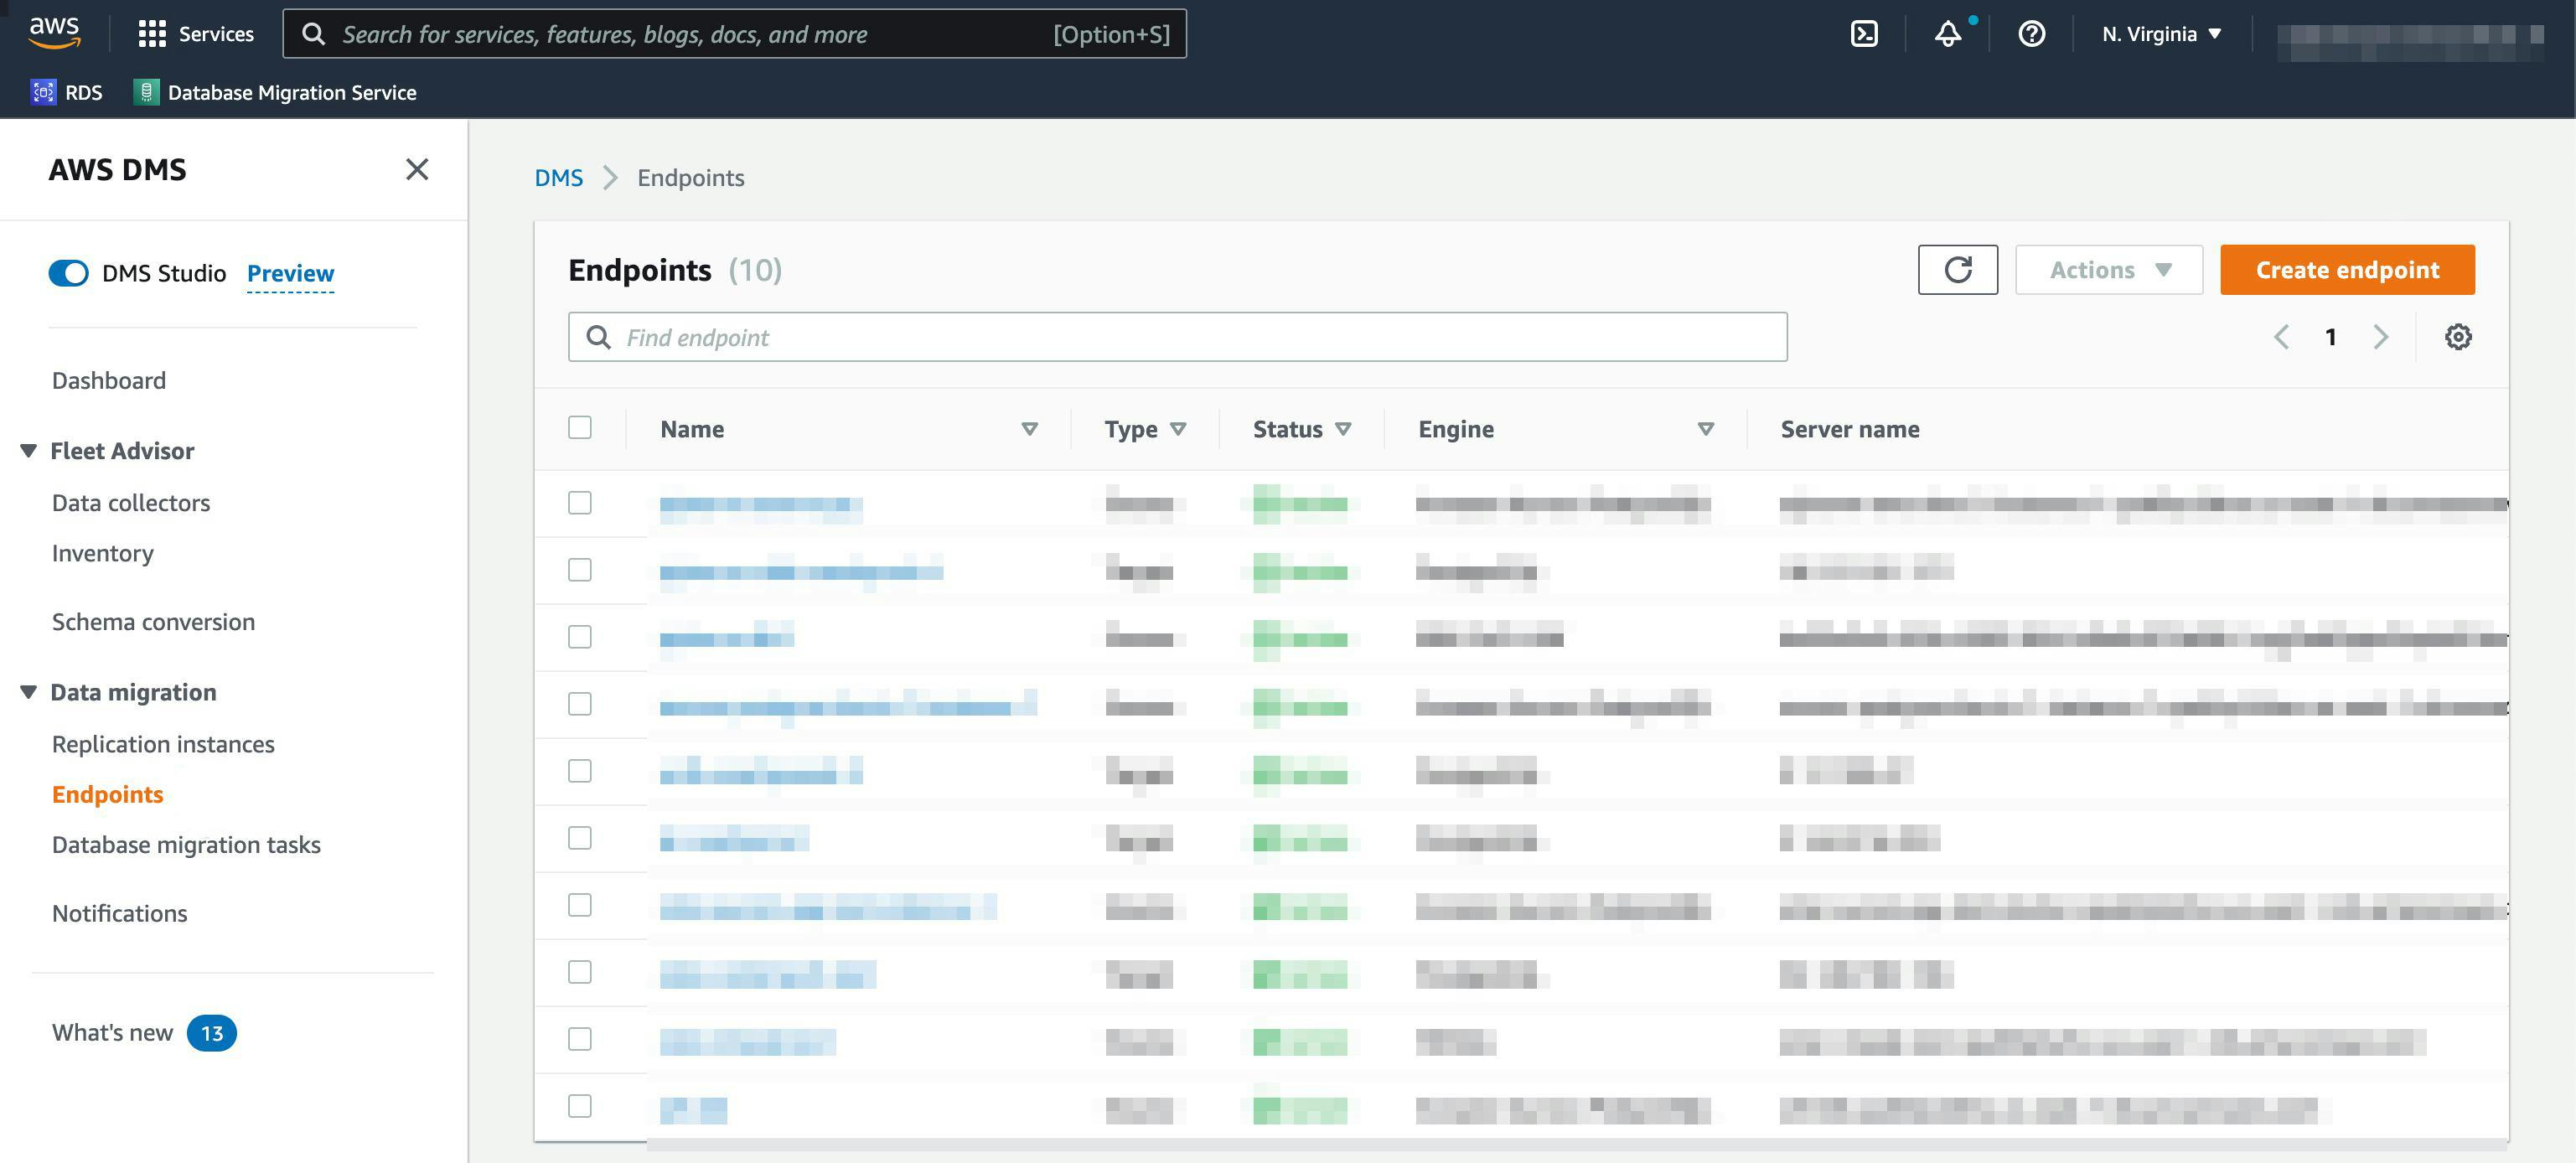Launch AWS CloudShell terminal
The image size is (2576, 1163).
coord(1864,33)
